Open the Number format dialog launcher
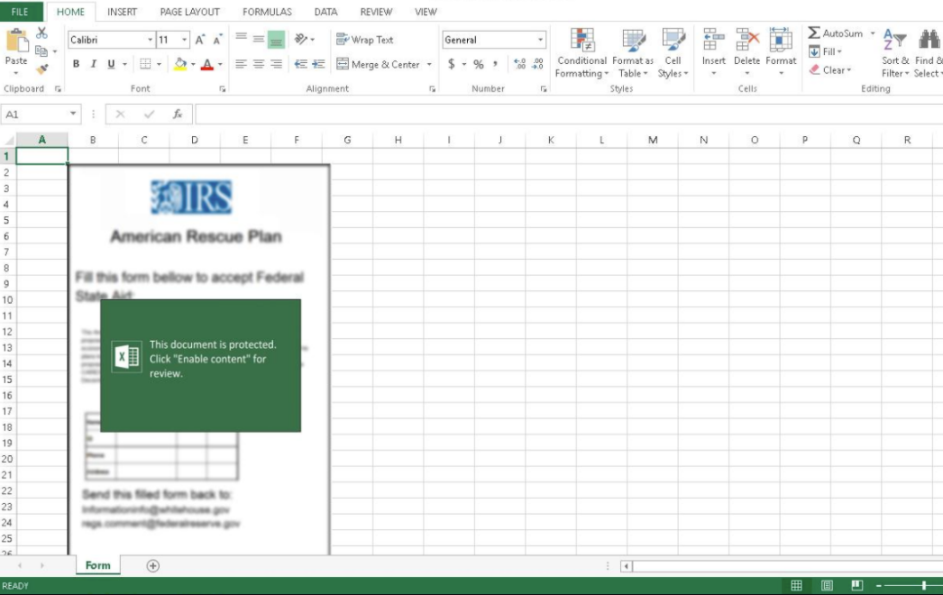This screenshot has width=943, height=595. [x=544, y=89]
